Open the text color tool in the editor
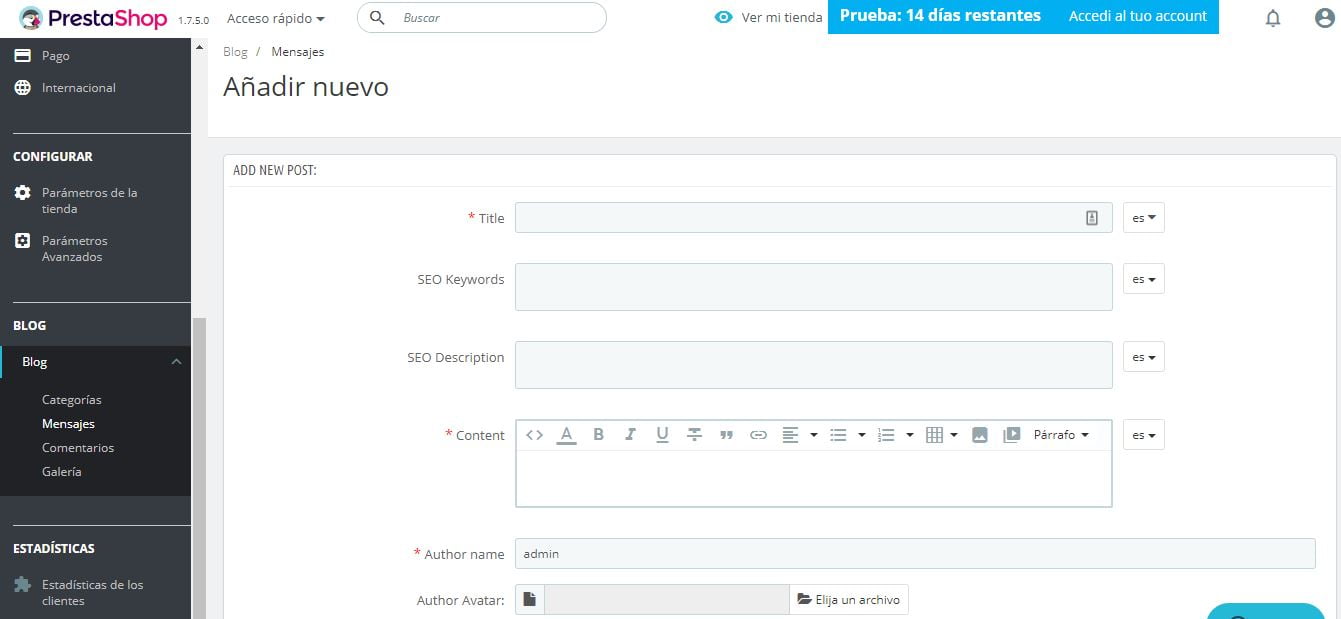The height and width of the screenshot is (619, 1341). [x=566, y=434]
